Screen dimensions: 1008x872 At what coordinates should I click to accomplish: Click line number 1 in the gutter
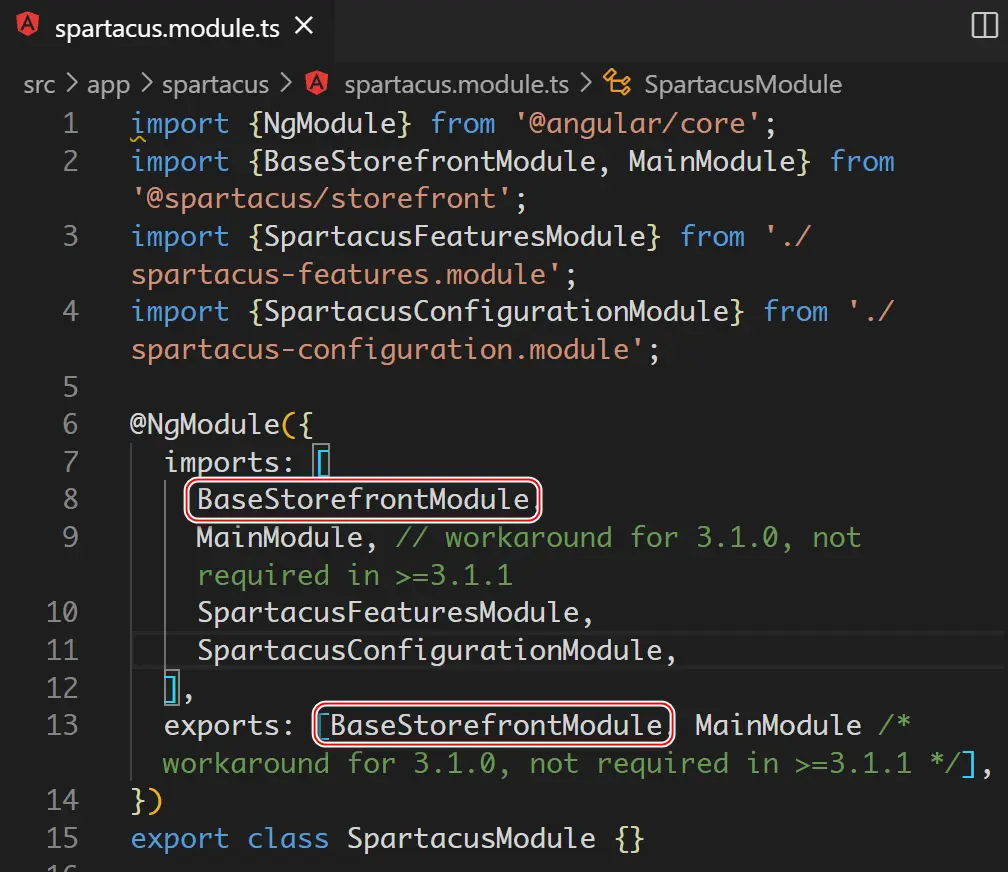70,123
